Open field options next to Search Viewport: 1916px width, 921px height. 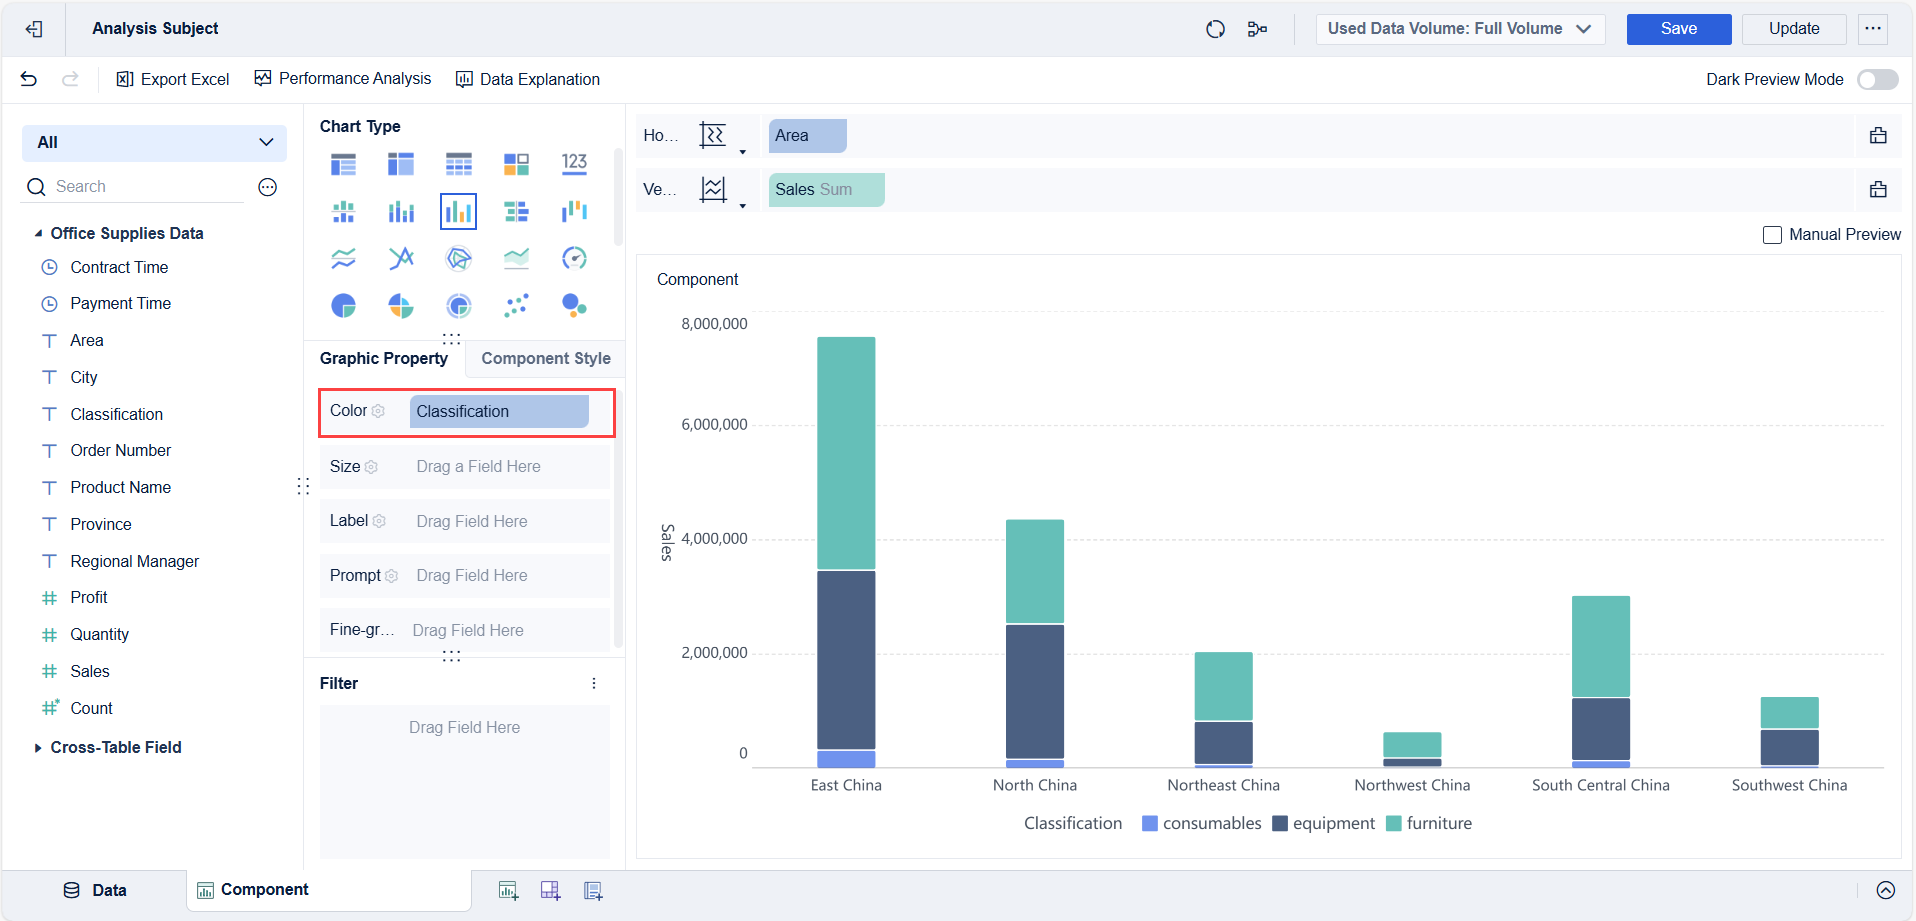tap(267, 187)
